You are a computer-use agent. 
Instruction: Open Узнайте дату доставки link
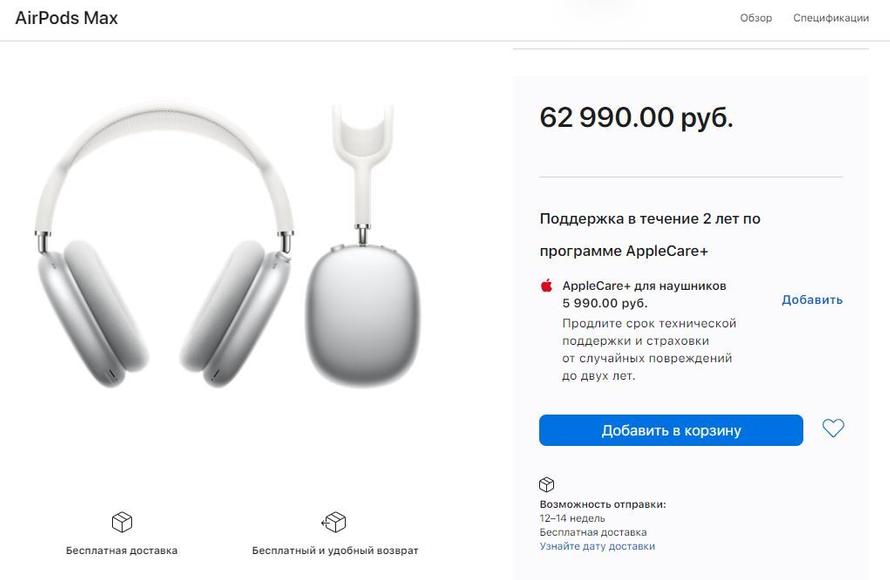(x=597, y=546)
